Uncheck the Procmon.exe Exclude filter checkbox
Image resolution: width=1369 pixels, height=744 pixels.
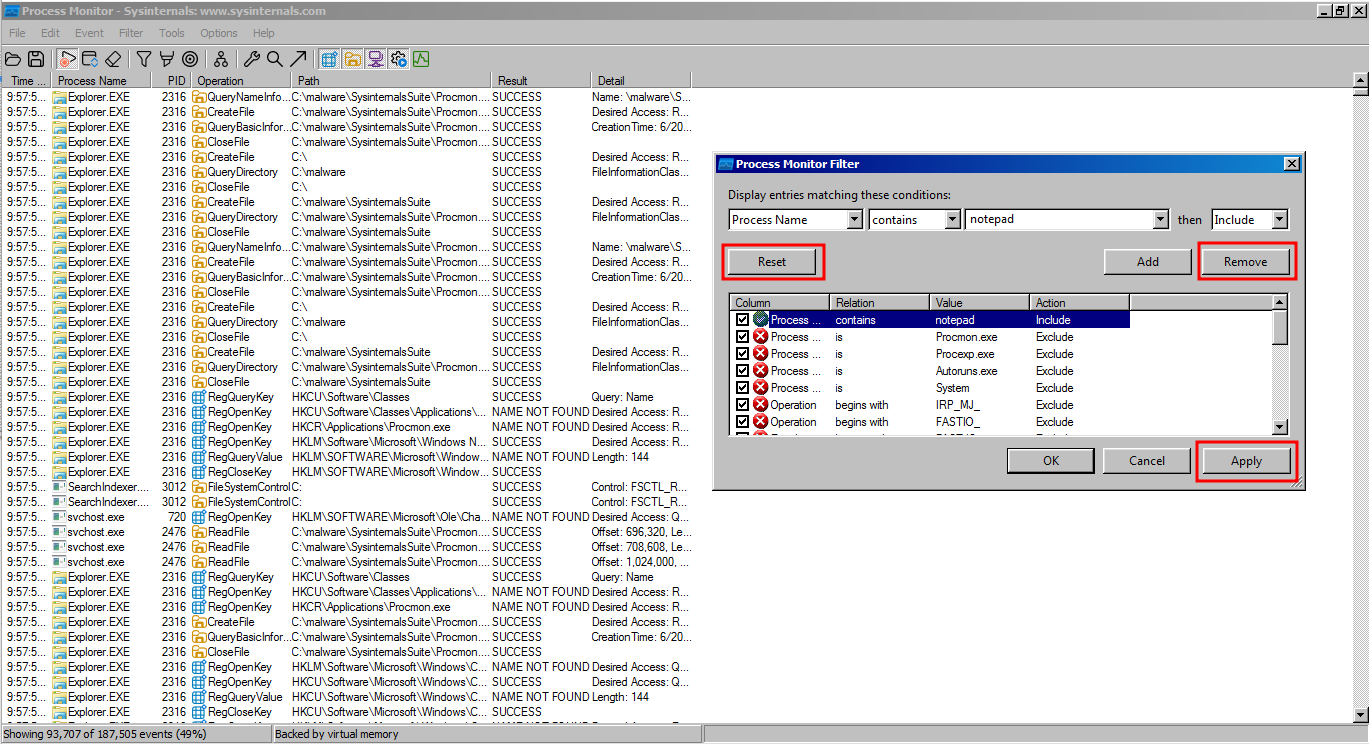(x=742, y=337)
